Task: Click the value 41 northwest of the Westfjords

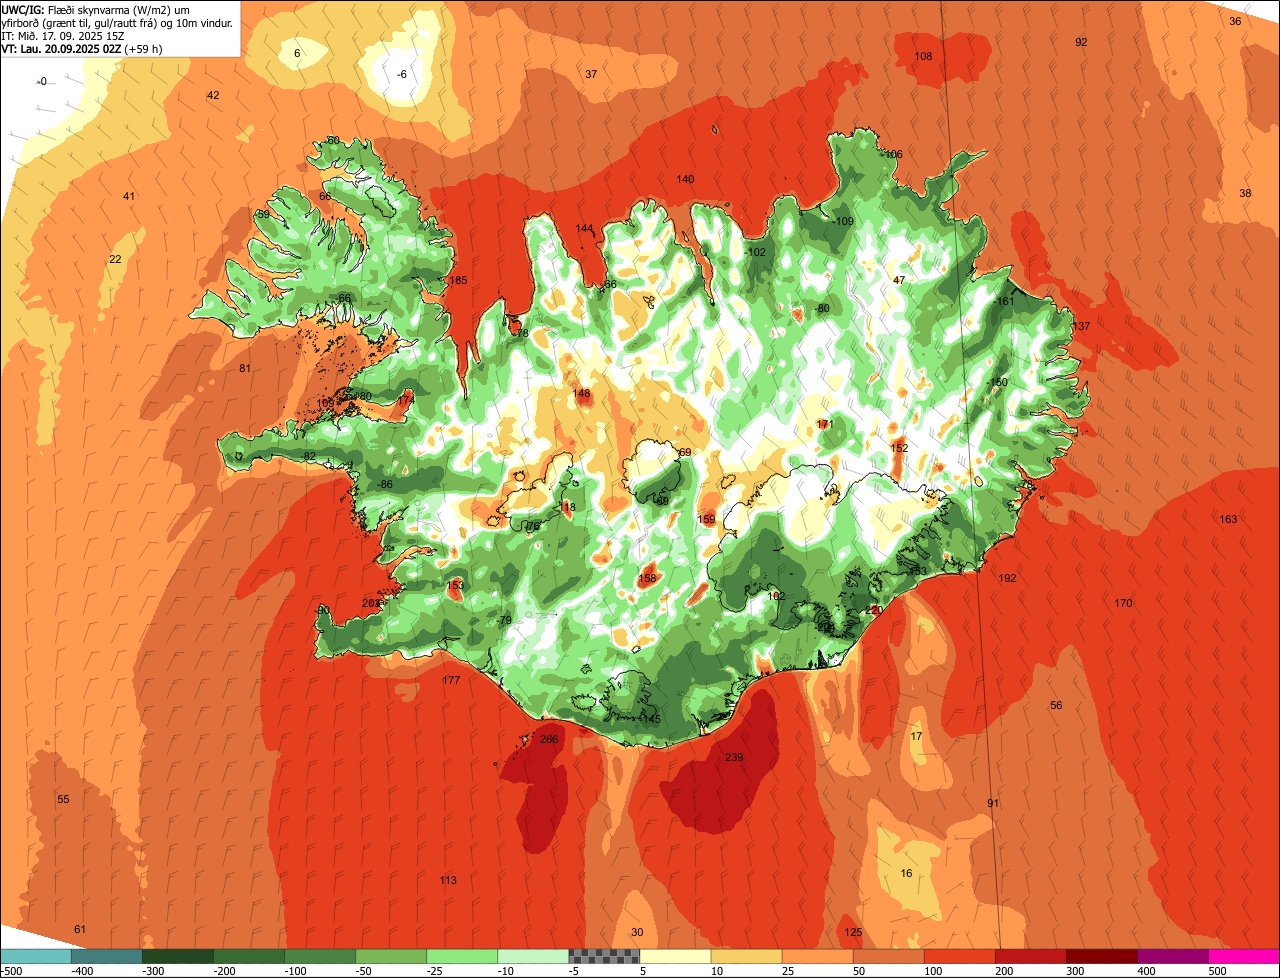Action: (x=129, y=196)
